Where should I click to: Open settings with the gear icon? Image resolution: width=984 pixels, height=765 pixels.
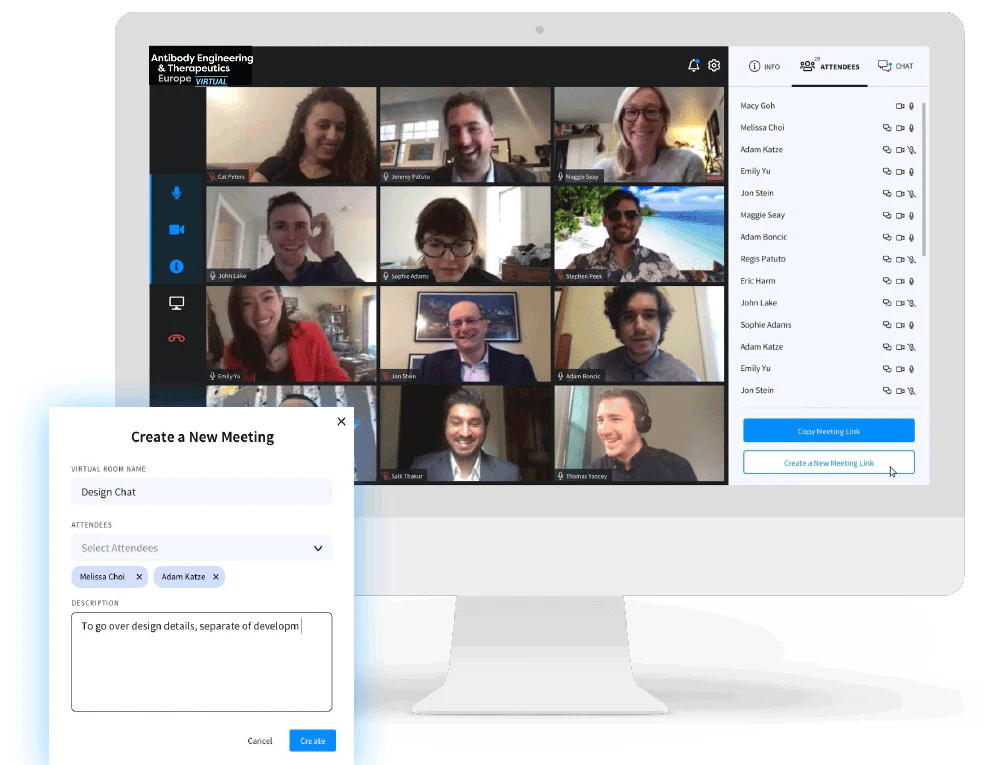[x=714, y=66]
